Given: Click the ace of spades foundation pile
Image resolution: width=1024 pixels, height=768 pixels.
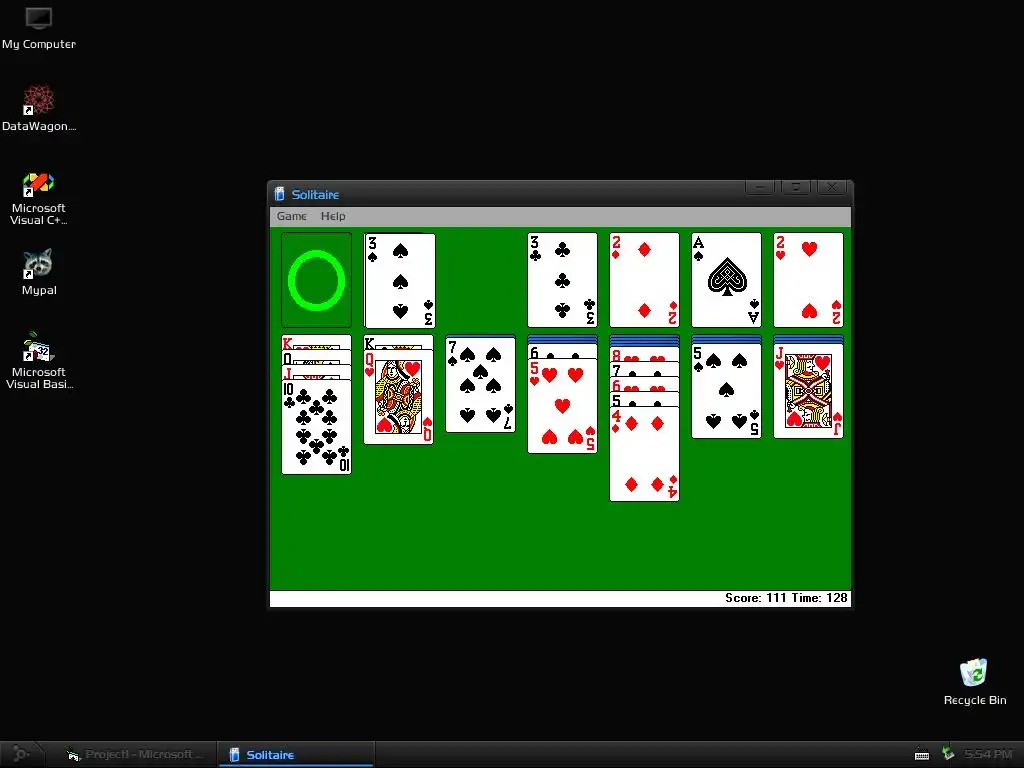Looking at the screenshot, I should [726, 280].
